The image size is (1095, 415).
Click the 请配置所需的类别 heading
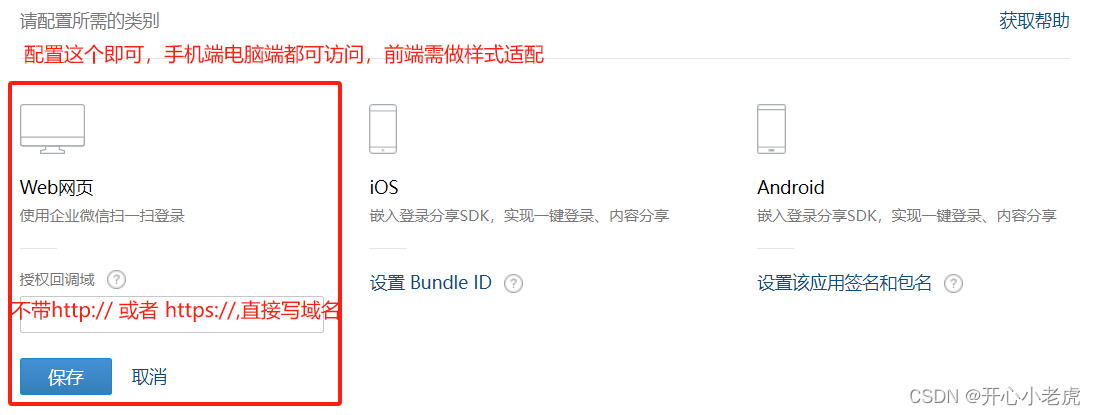click(x=89, y=22)
